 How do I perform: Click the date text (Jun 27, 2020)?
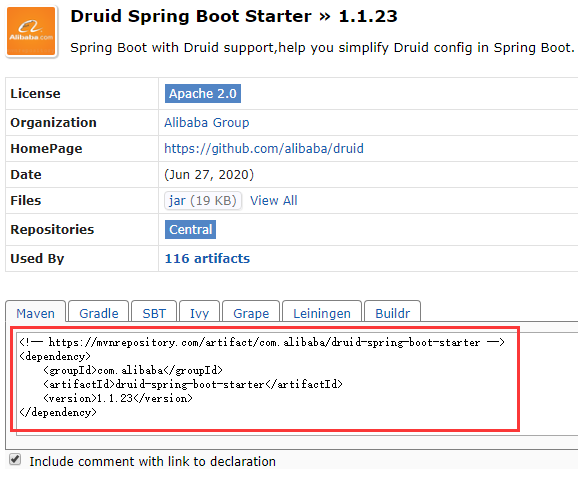[x=209, y=175]
